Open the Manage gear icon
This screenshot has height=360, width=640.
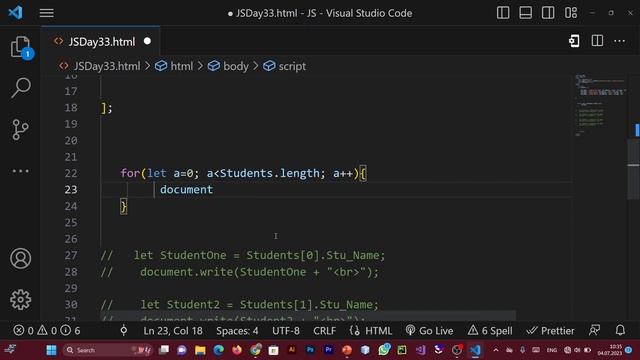tap(20, 300)
